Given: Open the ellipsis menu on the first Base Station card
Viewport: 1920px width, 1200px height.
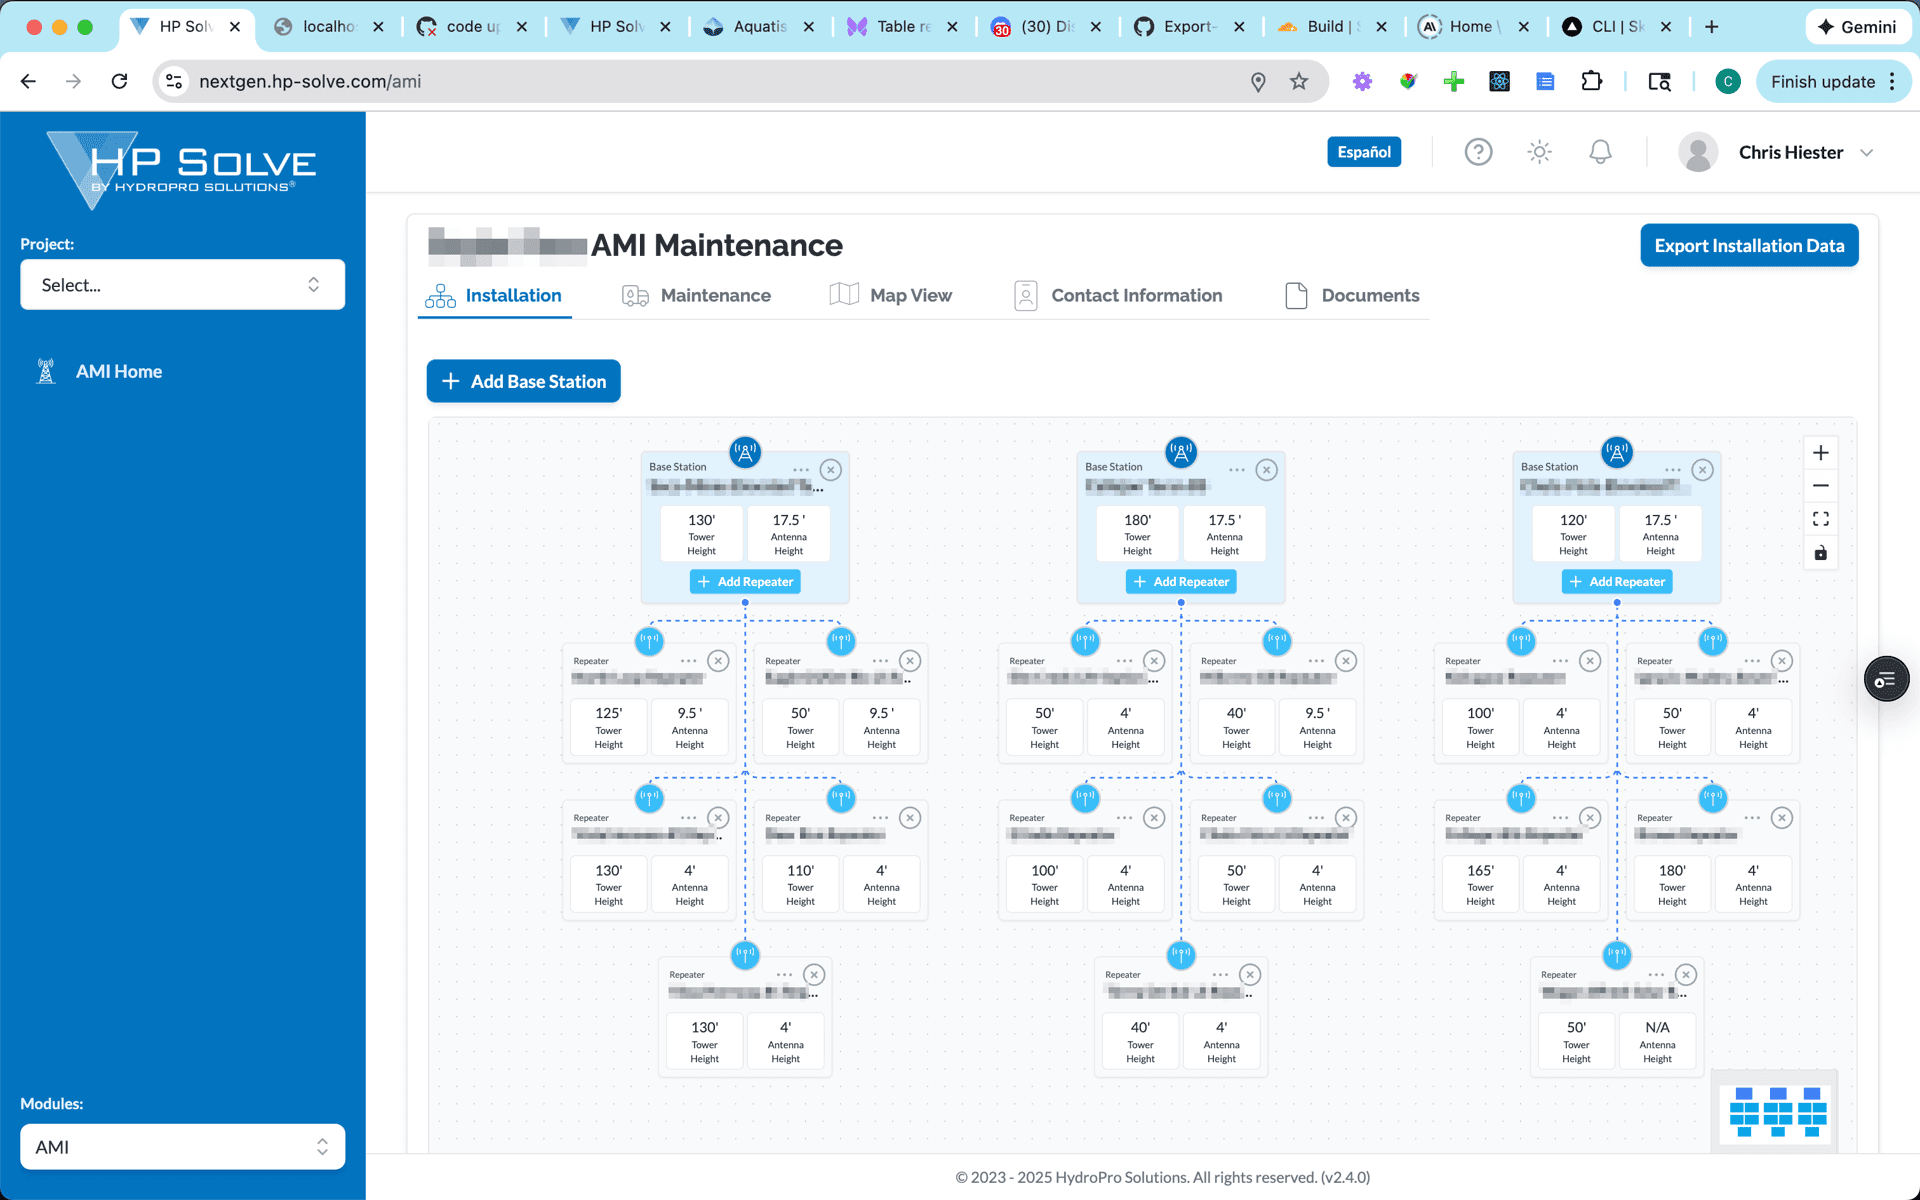Looking at the screenshot, I should pos(801,469).
